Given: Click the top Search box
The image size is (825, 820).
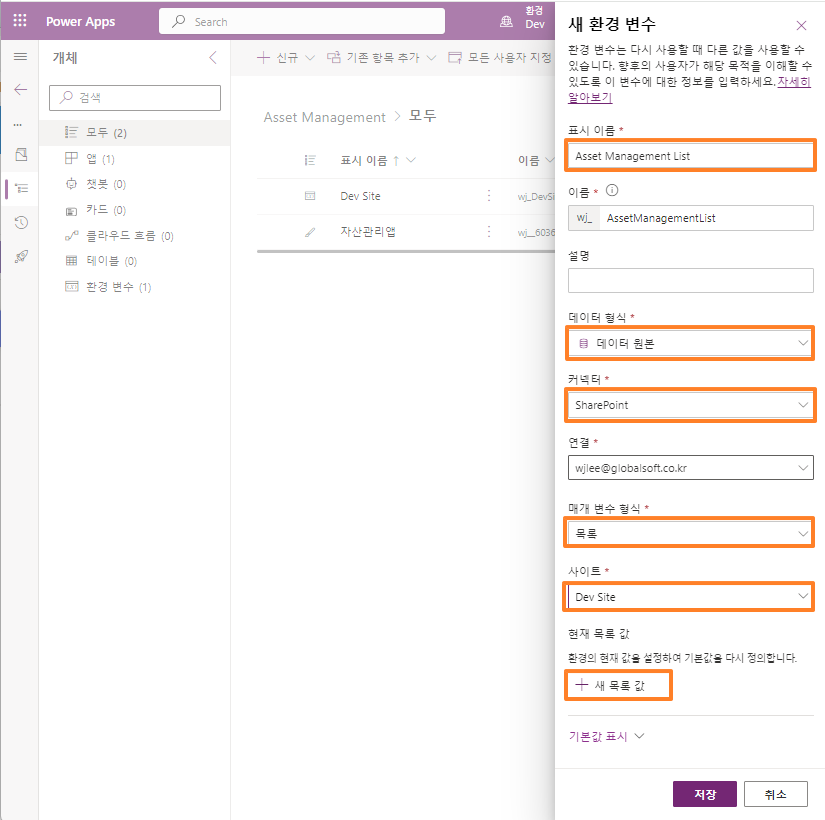Looking at the screenshot, I should pos(302,22).
